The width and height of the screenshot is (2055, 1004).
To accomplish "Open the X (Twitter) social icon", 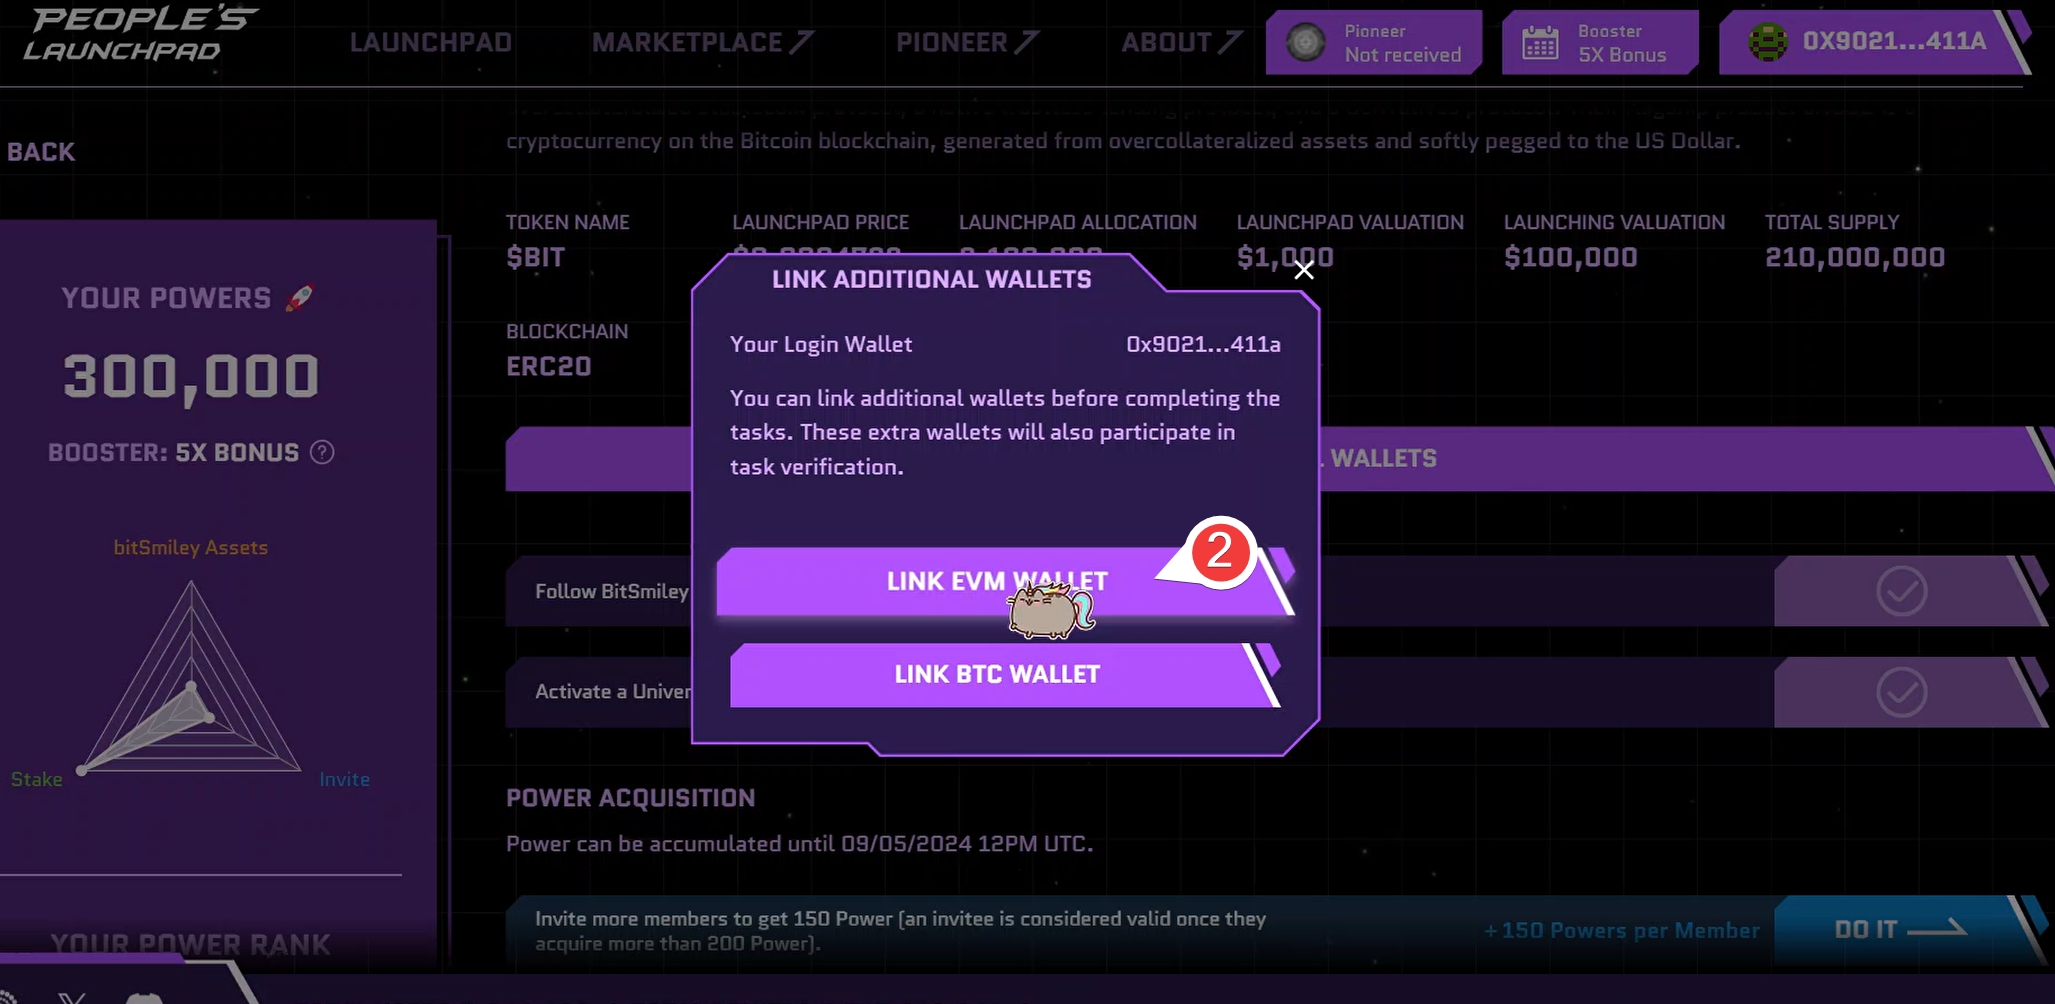I will 72,997.
